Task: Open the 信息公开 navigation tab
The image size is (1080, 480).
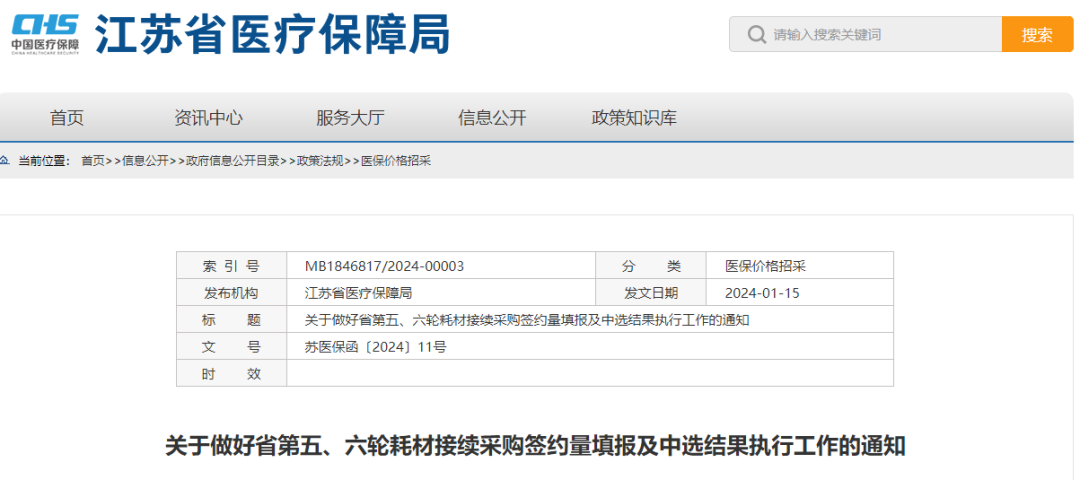Action: [x=492, y=118]
